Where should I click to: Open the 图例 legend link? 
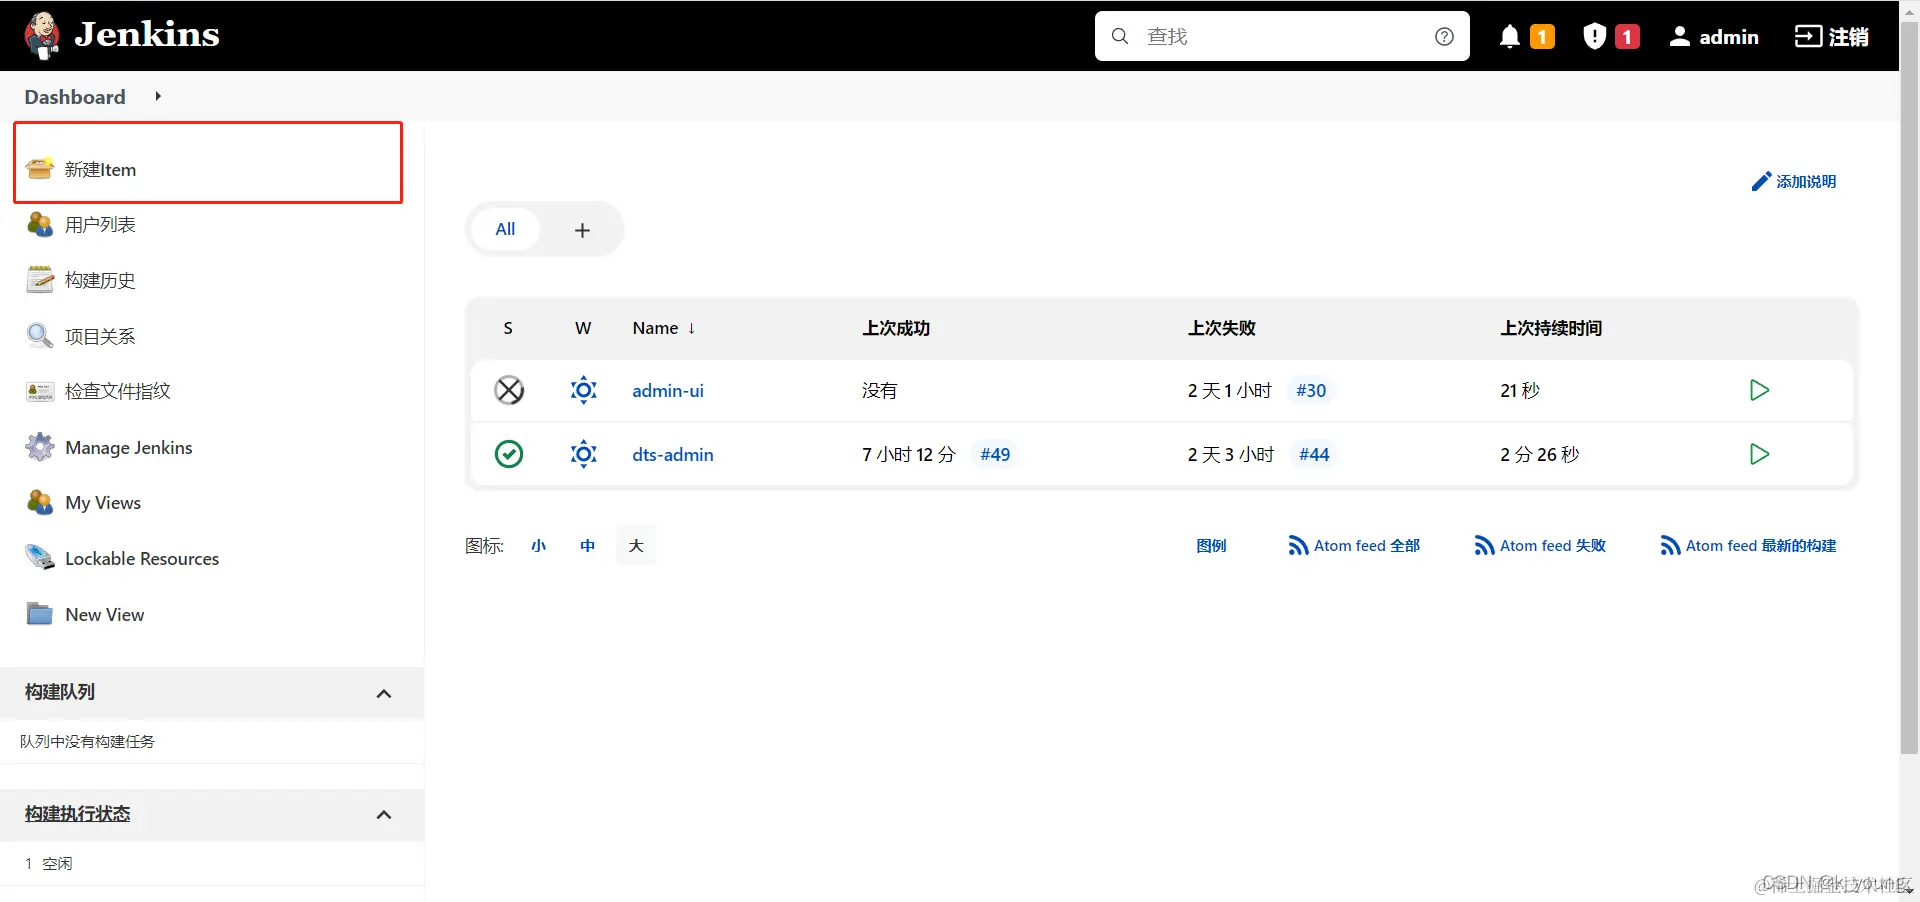pyautogui.click(x=1211, y=546)
